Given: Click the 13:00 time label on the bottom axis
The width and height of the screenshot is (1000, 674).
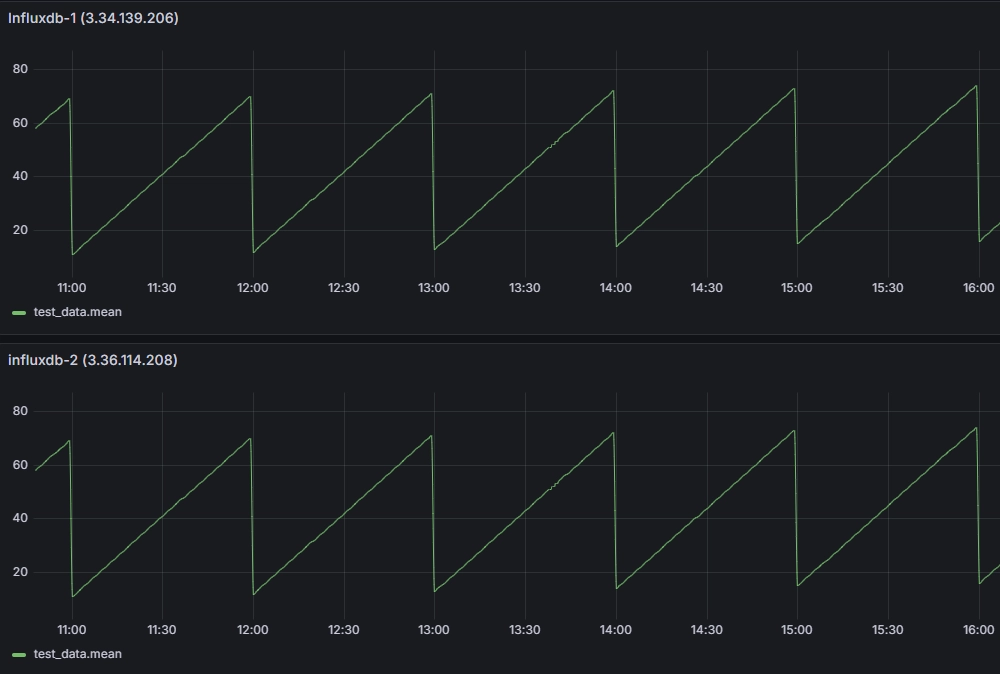Looking at the screenshot, I should (x=434, y=629).
